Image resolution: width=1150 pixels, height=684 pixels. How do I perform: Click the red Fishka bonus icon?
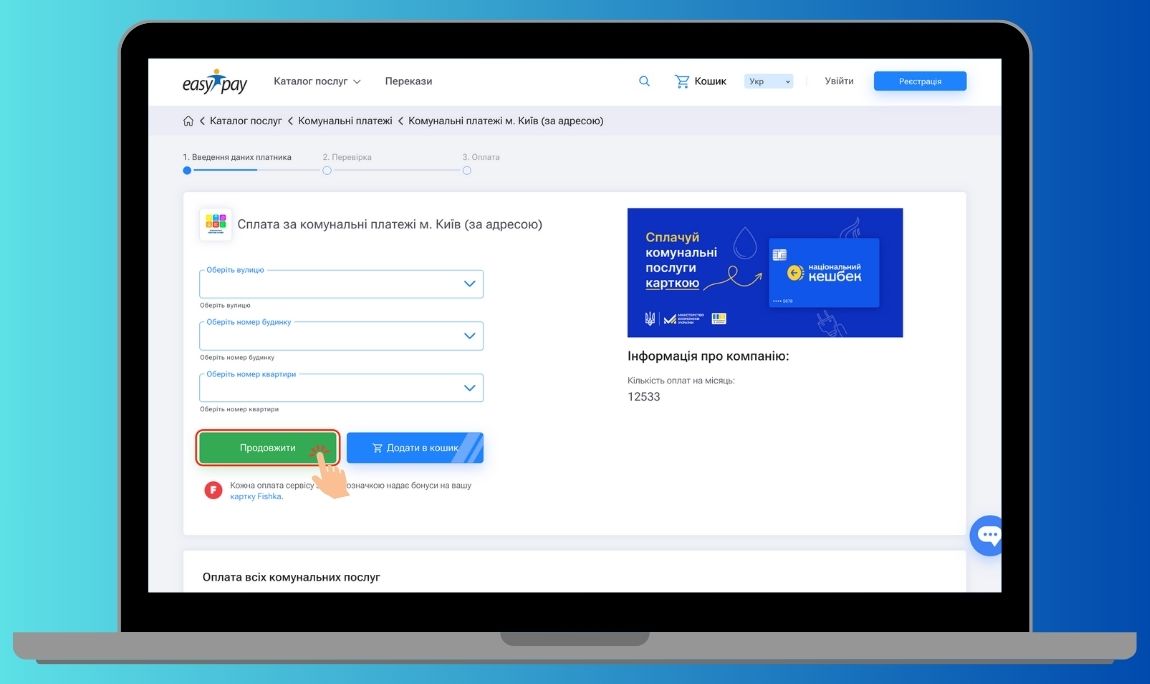[213, 490]
